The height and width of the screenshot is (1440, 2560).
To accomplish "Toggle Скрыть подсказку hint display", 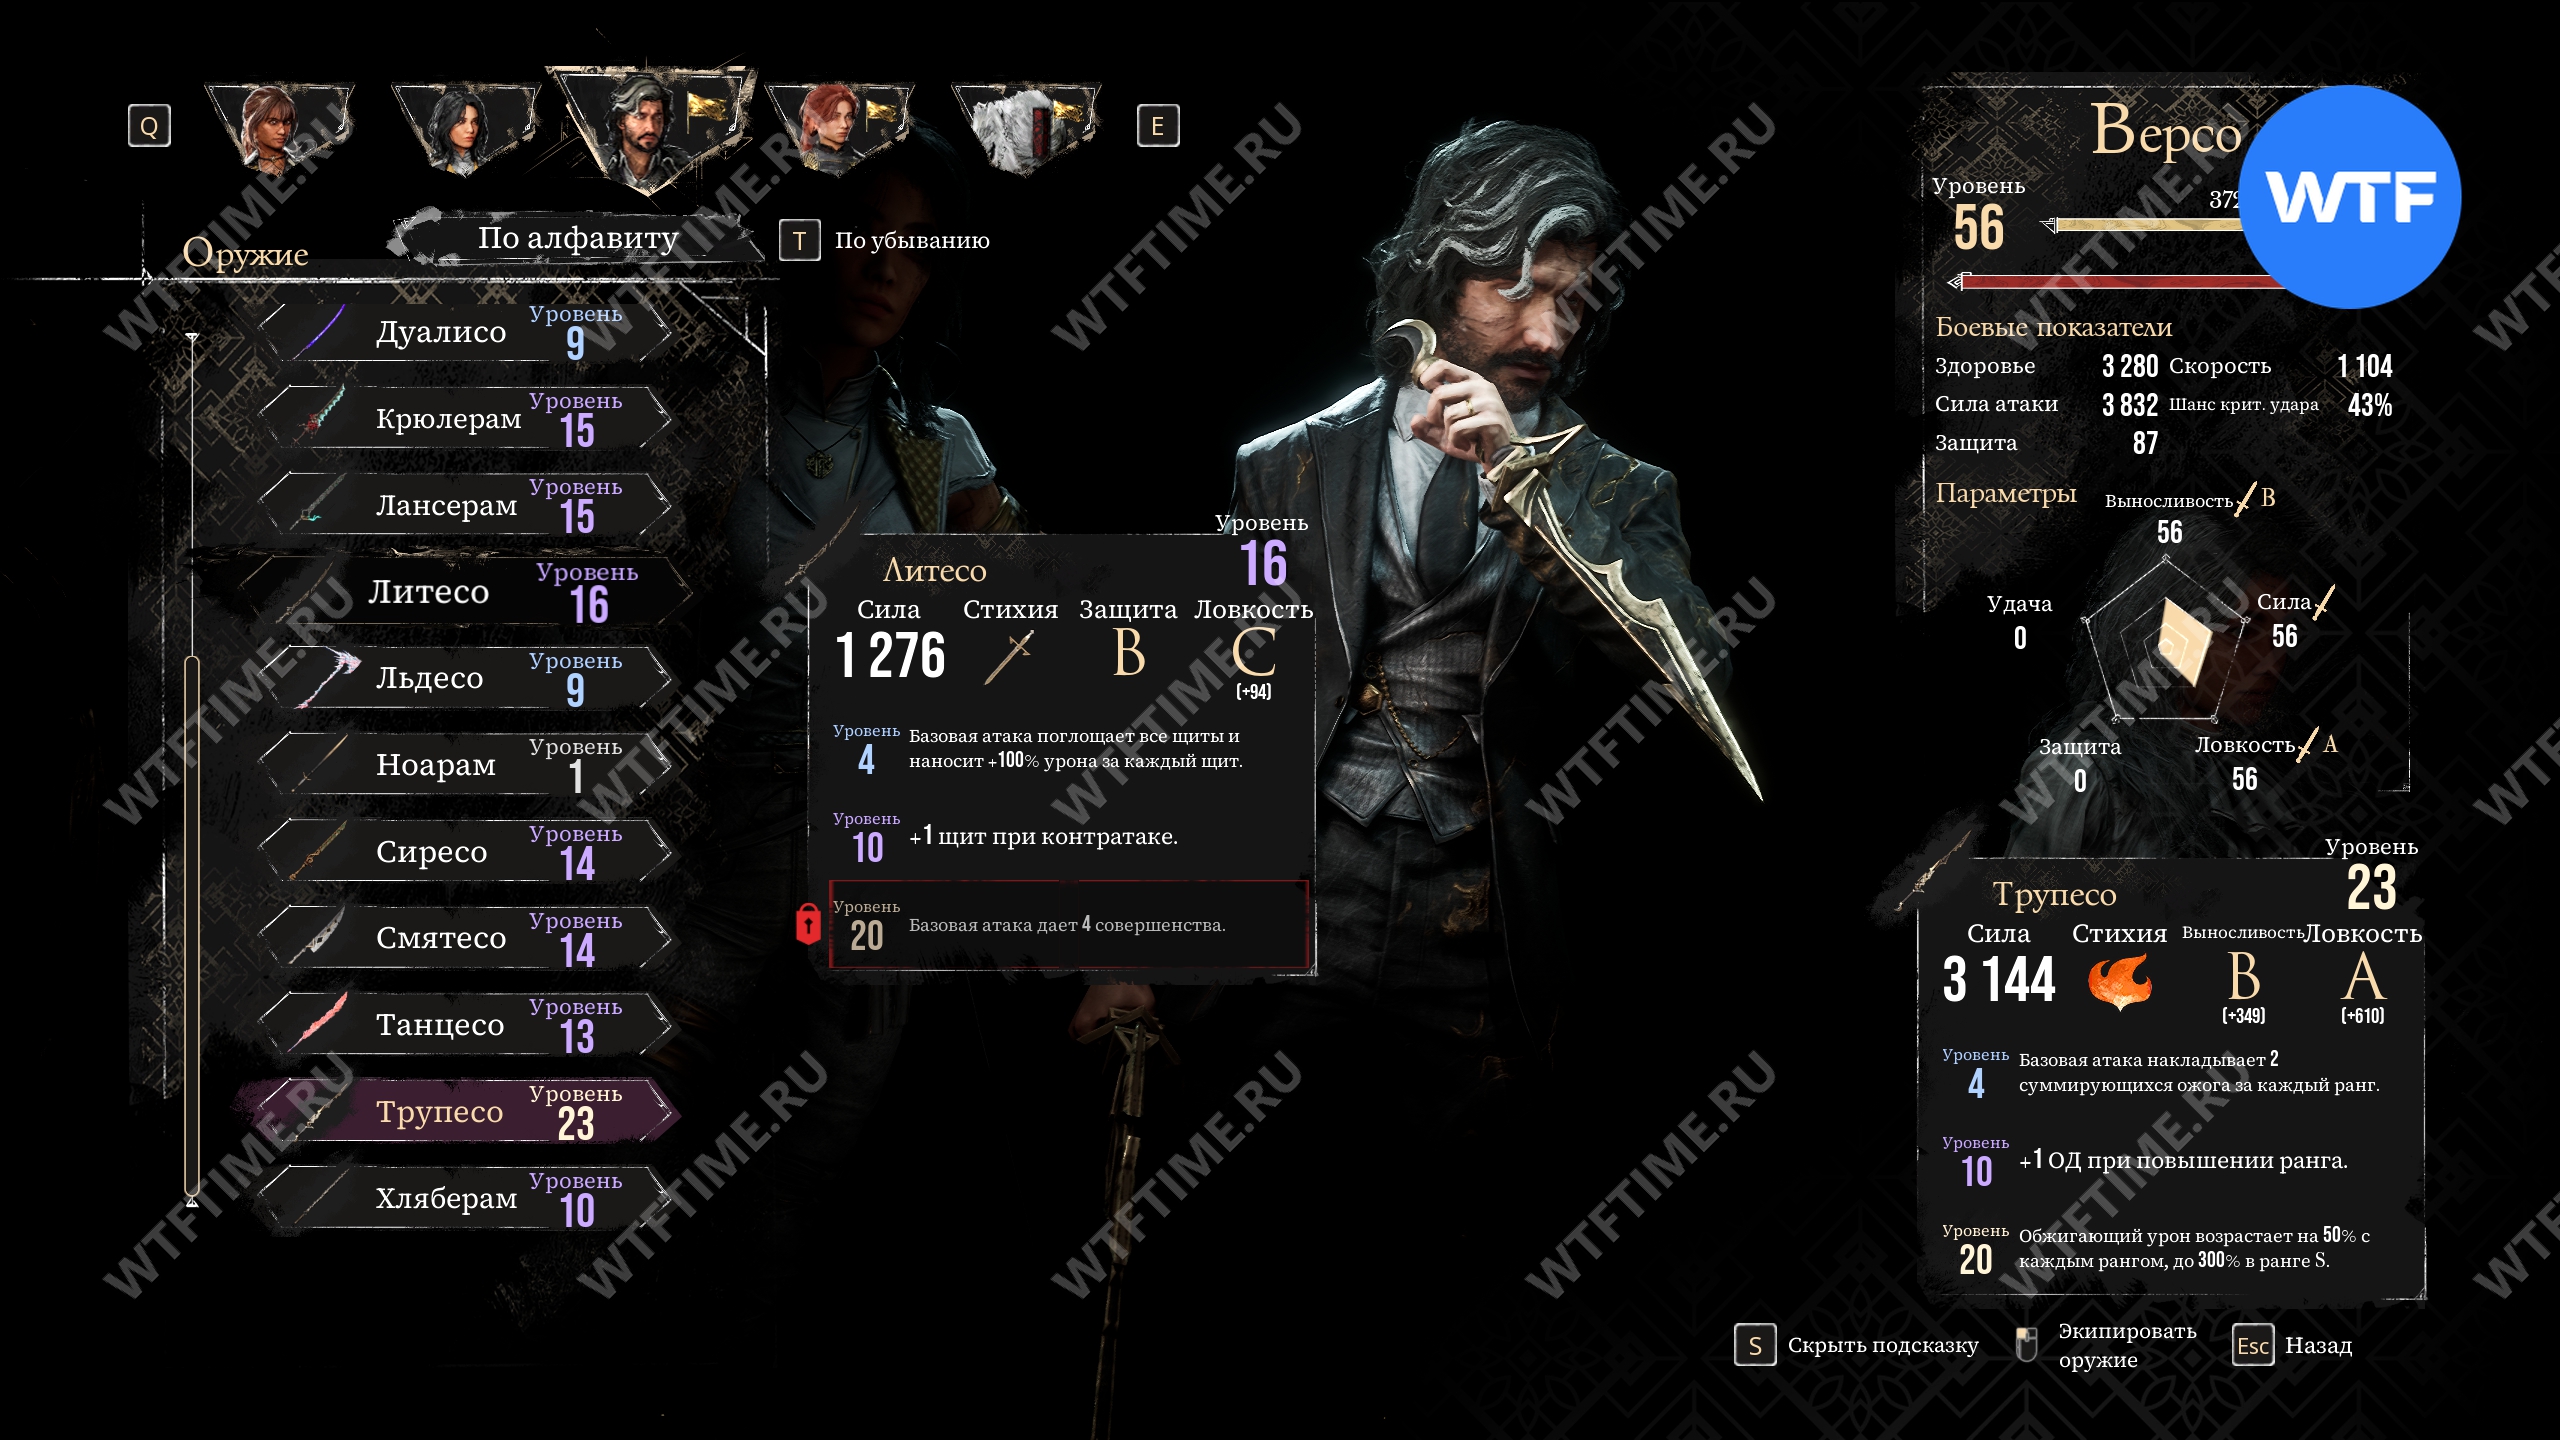I will pos(1883,1345).
